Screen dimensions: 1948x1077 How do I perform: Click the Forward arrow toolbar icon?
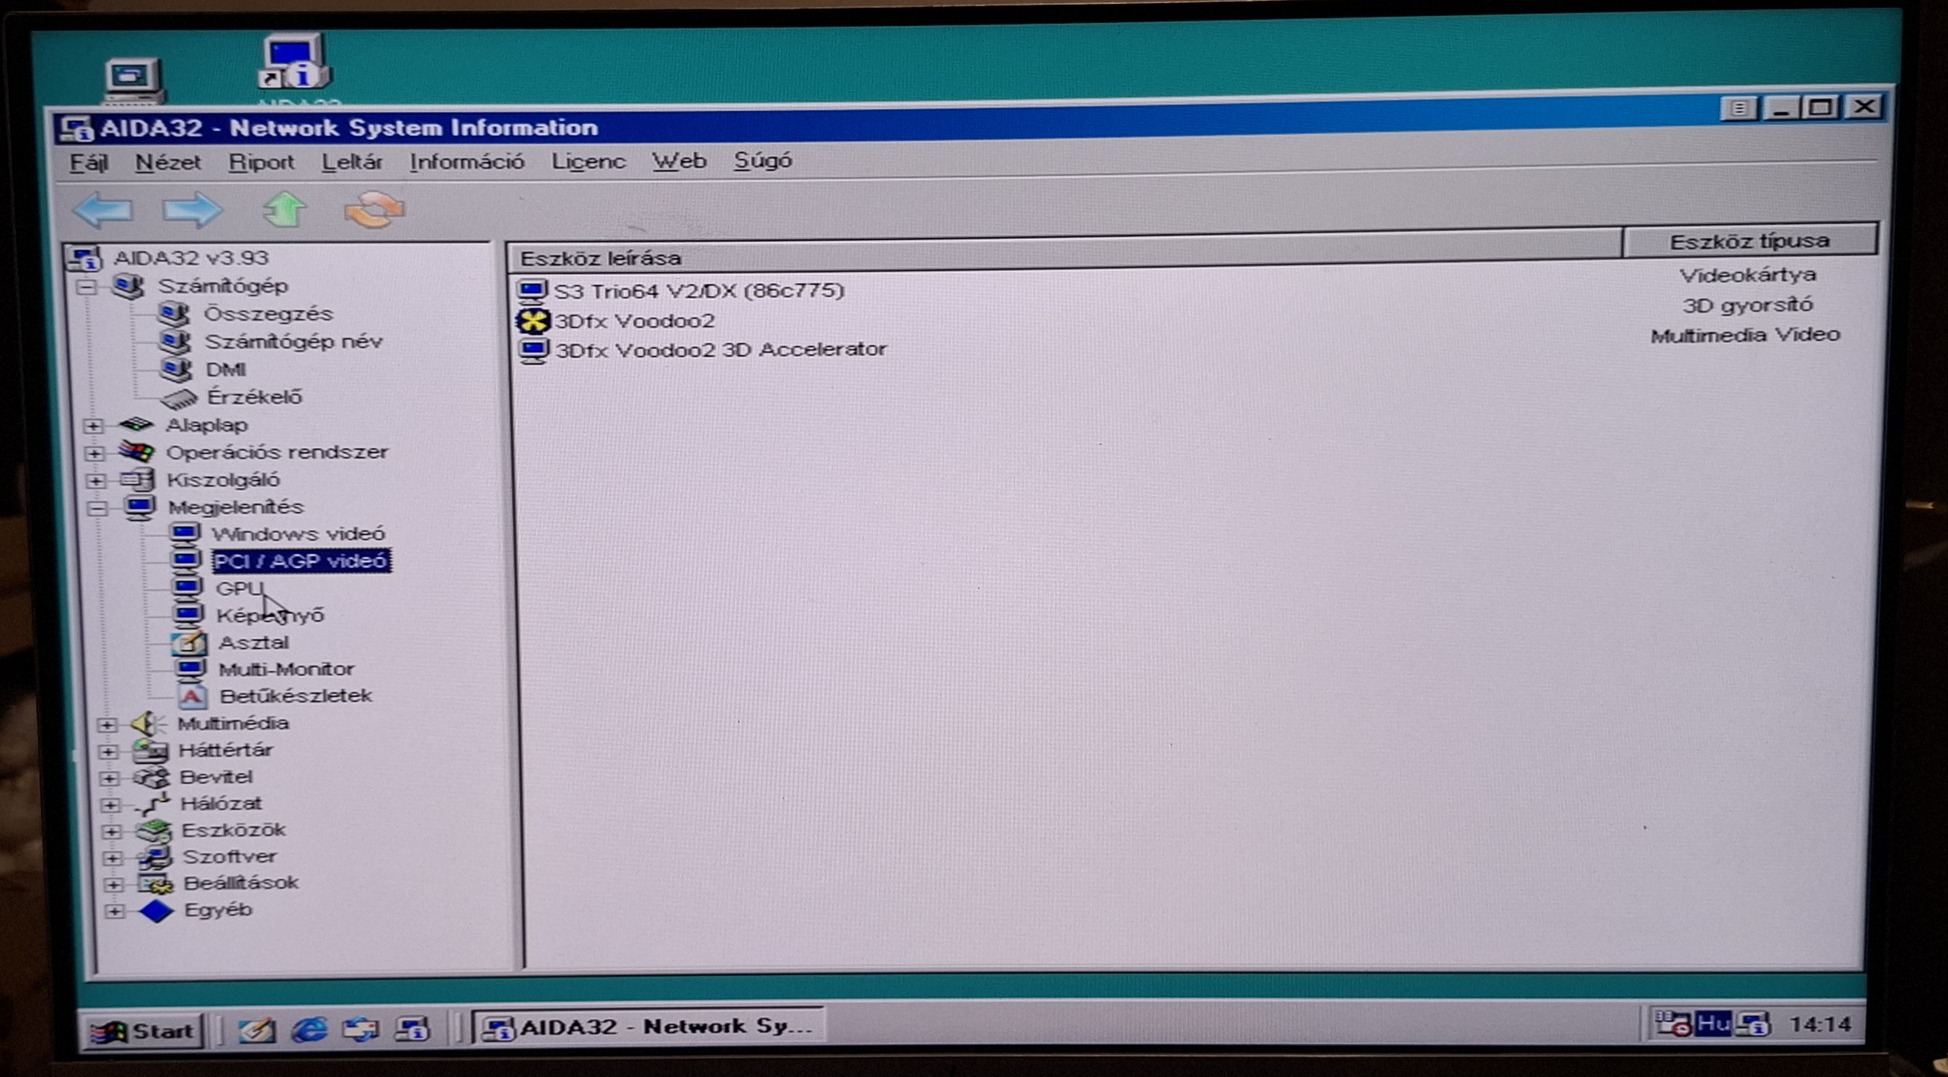[192, 210]
